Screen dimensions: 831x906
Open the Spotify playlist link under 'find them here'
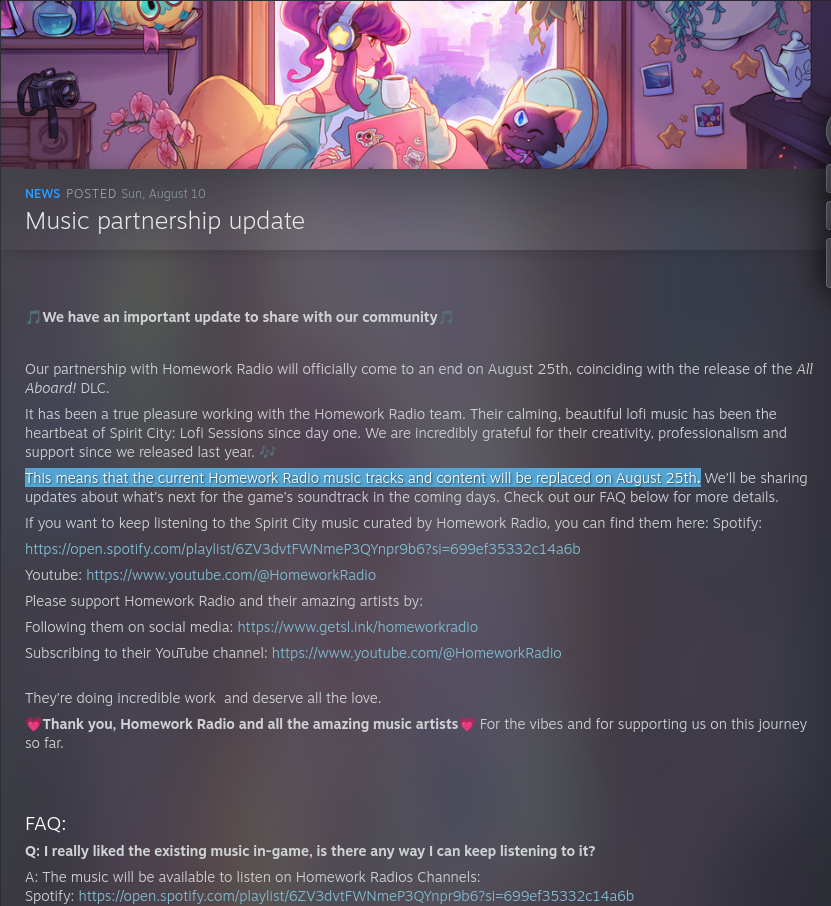pos(302,549)
